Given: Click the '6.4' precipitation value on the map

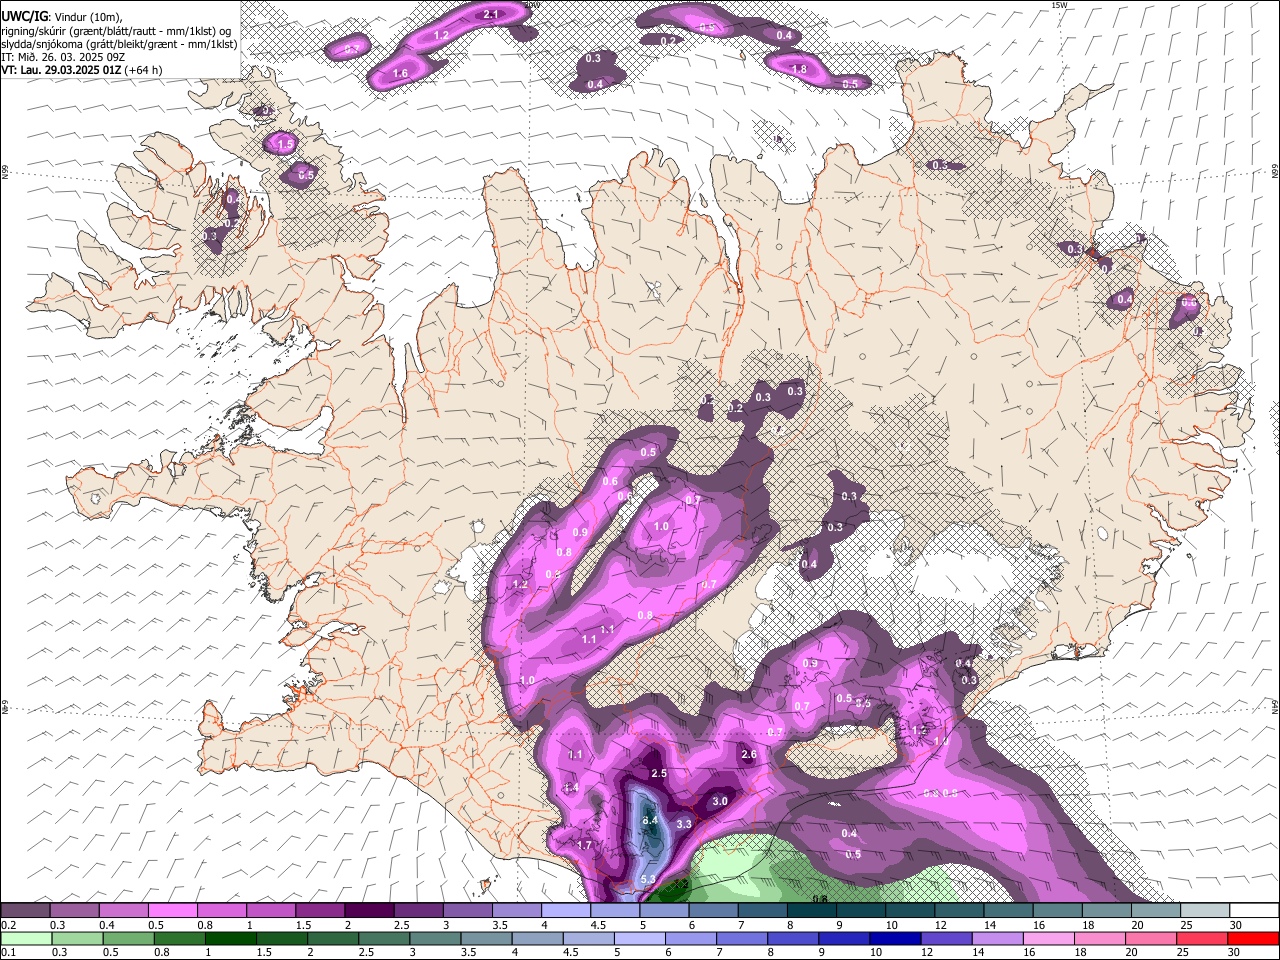Looking at the screenshot, I should pos(649,820).
